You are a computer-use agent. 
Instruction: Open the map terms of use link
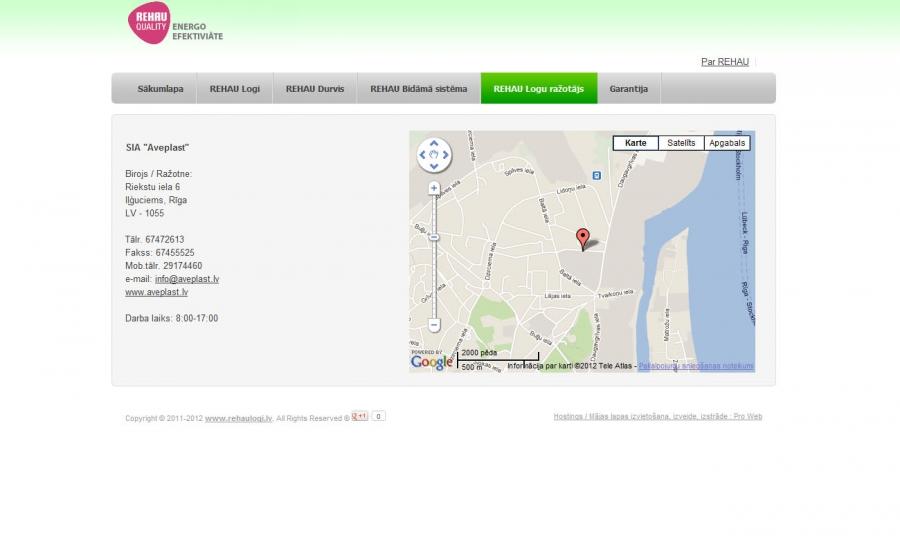tap(696, 366)
